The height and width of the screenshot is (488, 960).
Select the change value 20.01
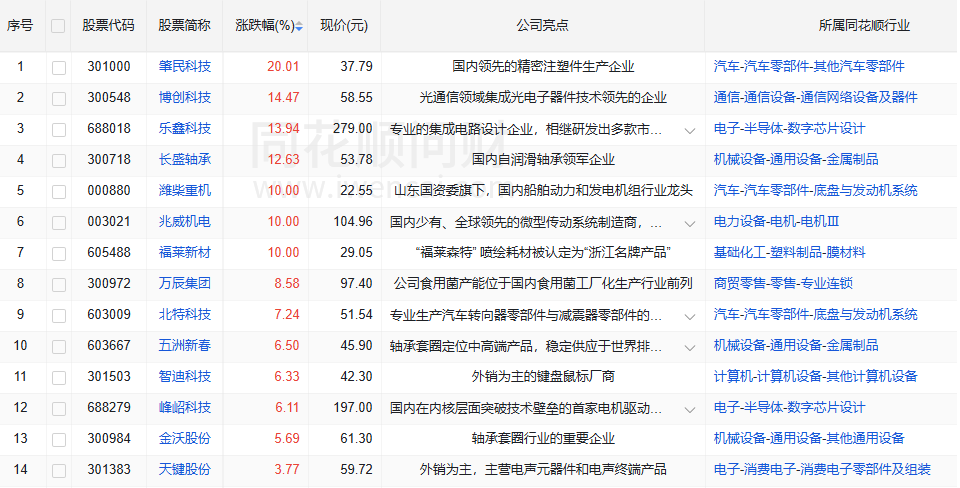point(283,67)
